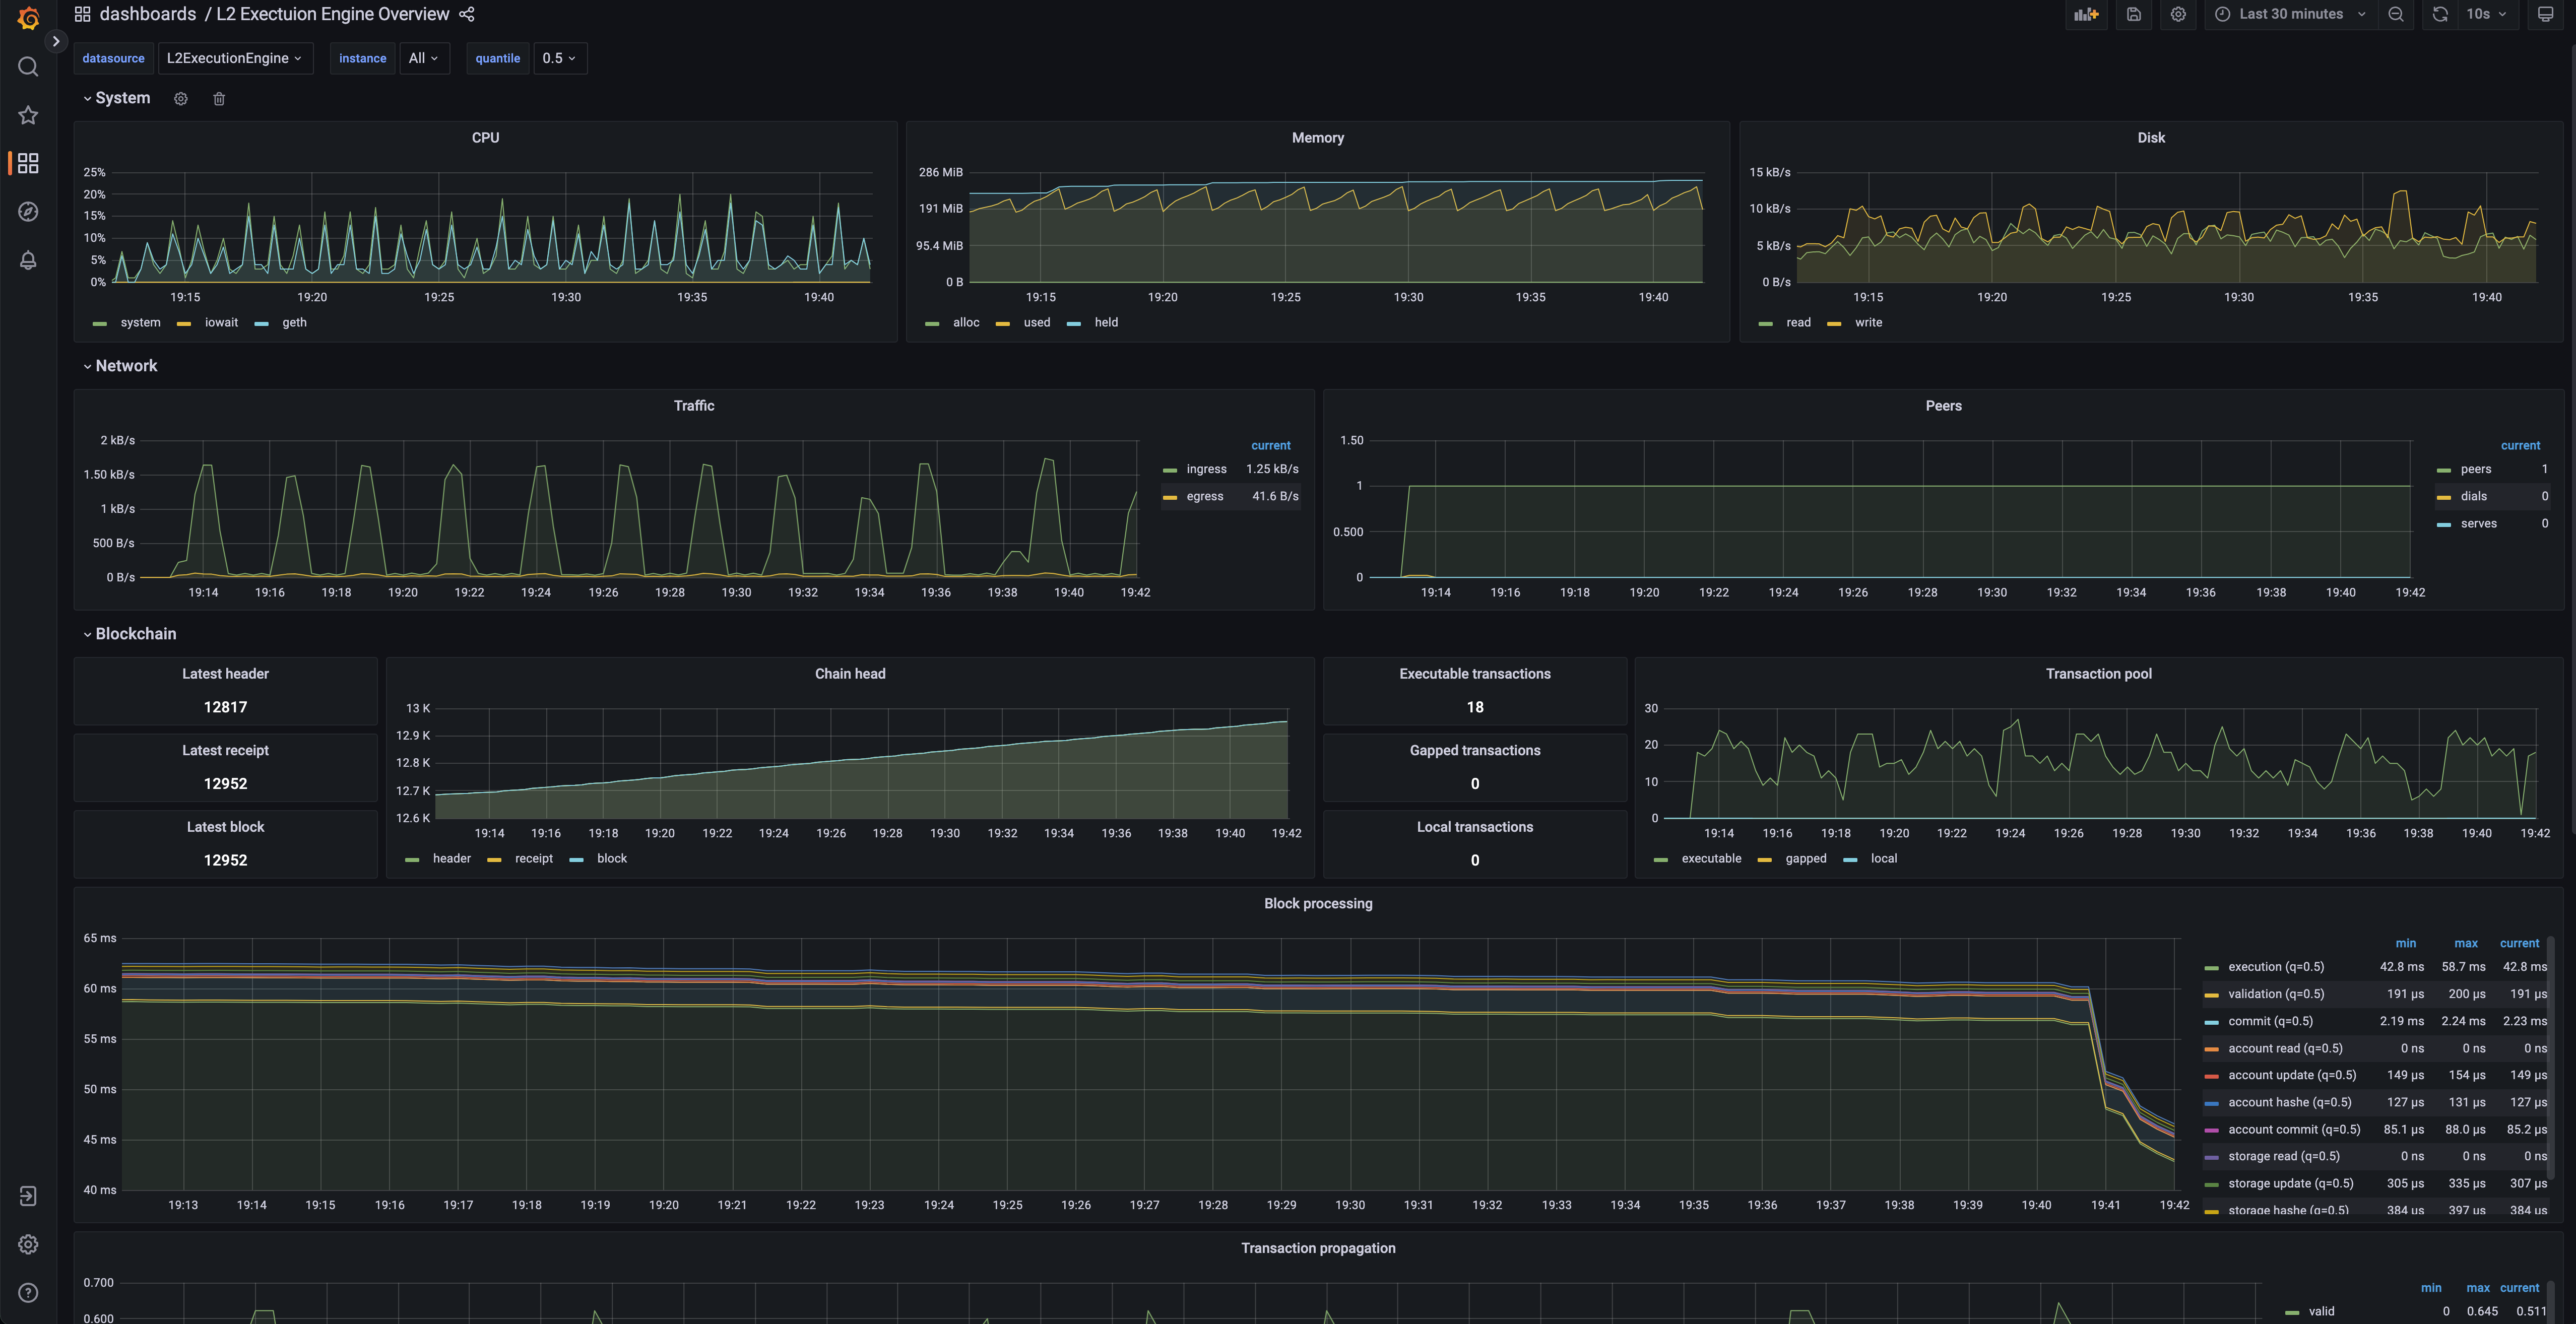Share the dashboard via share icon

(x=467, y=14)
